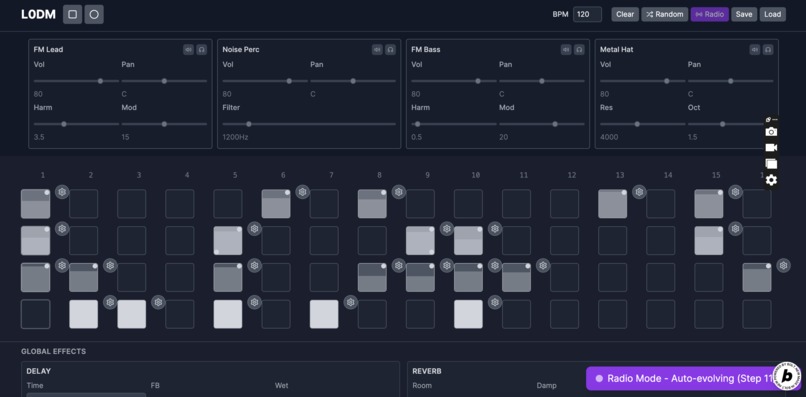806x397 pixels.
Task: Open step settings gear for third row step 16
Action: click(783, 265)
